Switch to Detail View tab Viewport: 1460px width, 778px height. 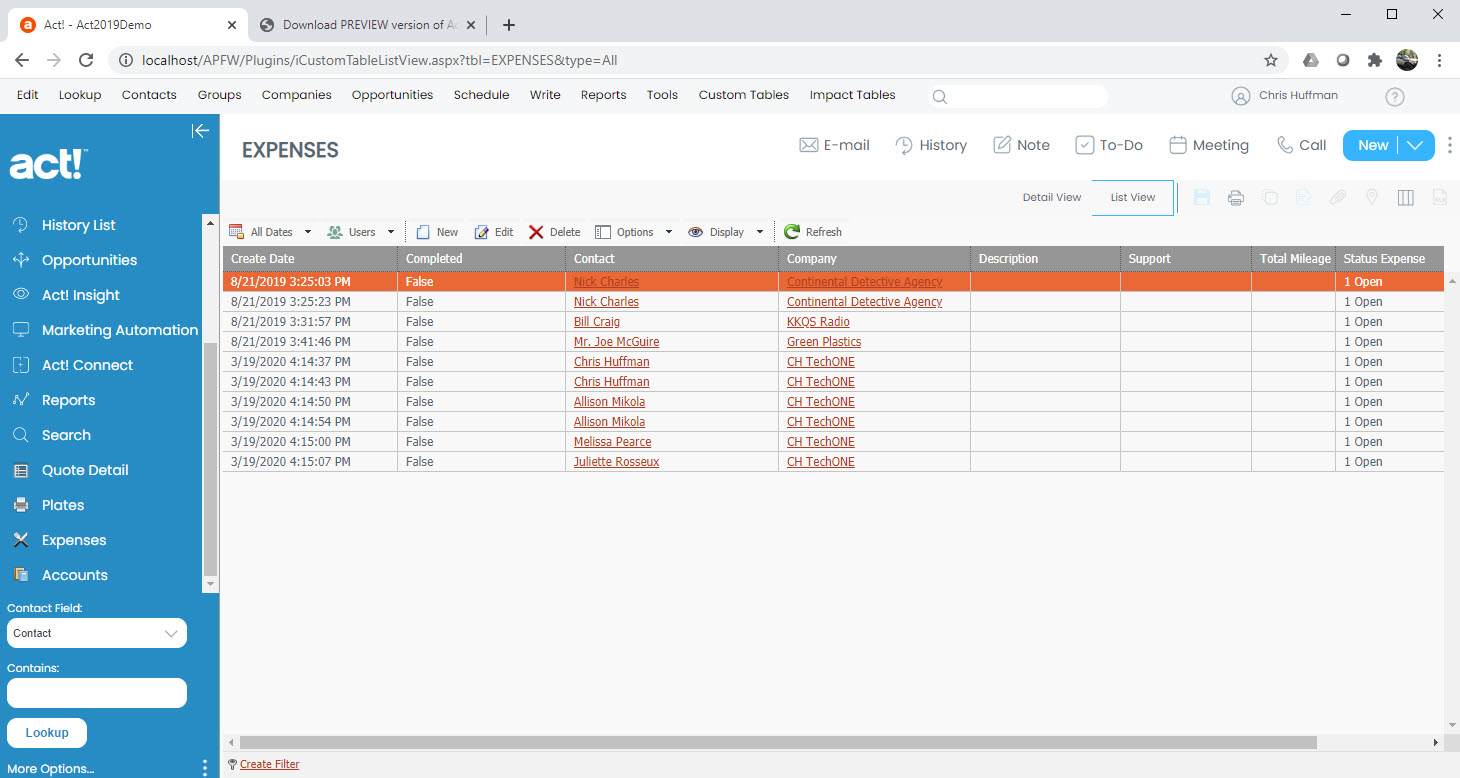[x=1052, y=198]
